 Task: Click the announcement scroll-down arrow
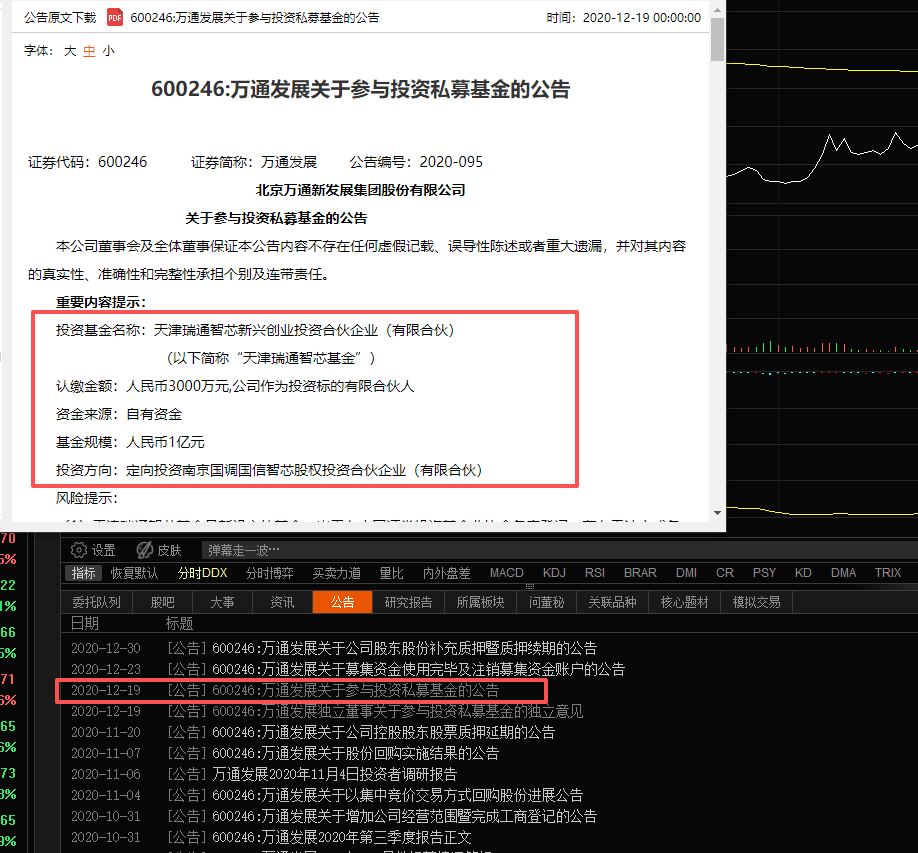717,513
